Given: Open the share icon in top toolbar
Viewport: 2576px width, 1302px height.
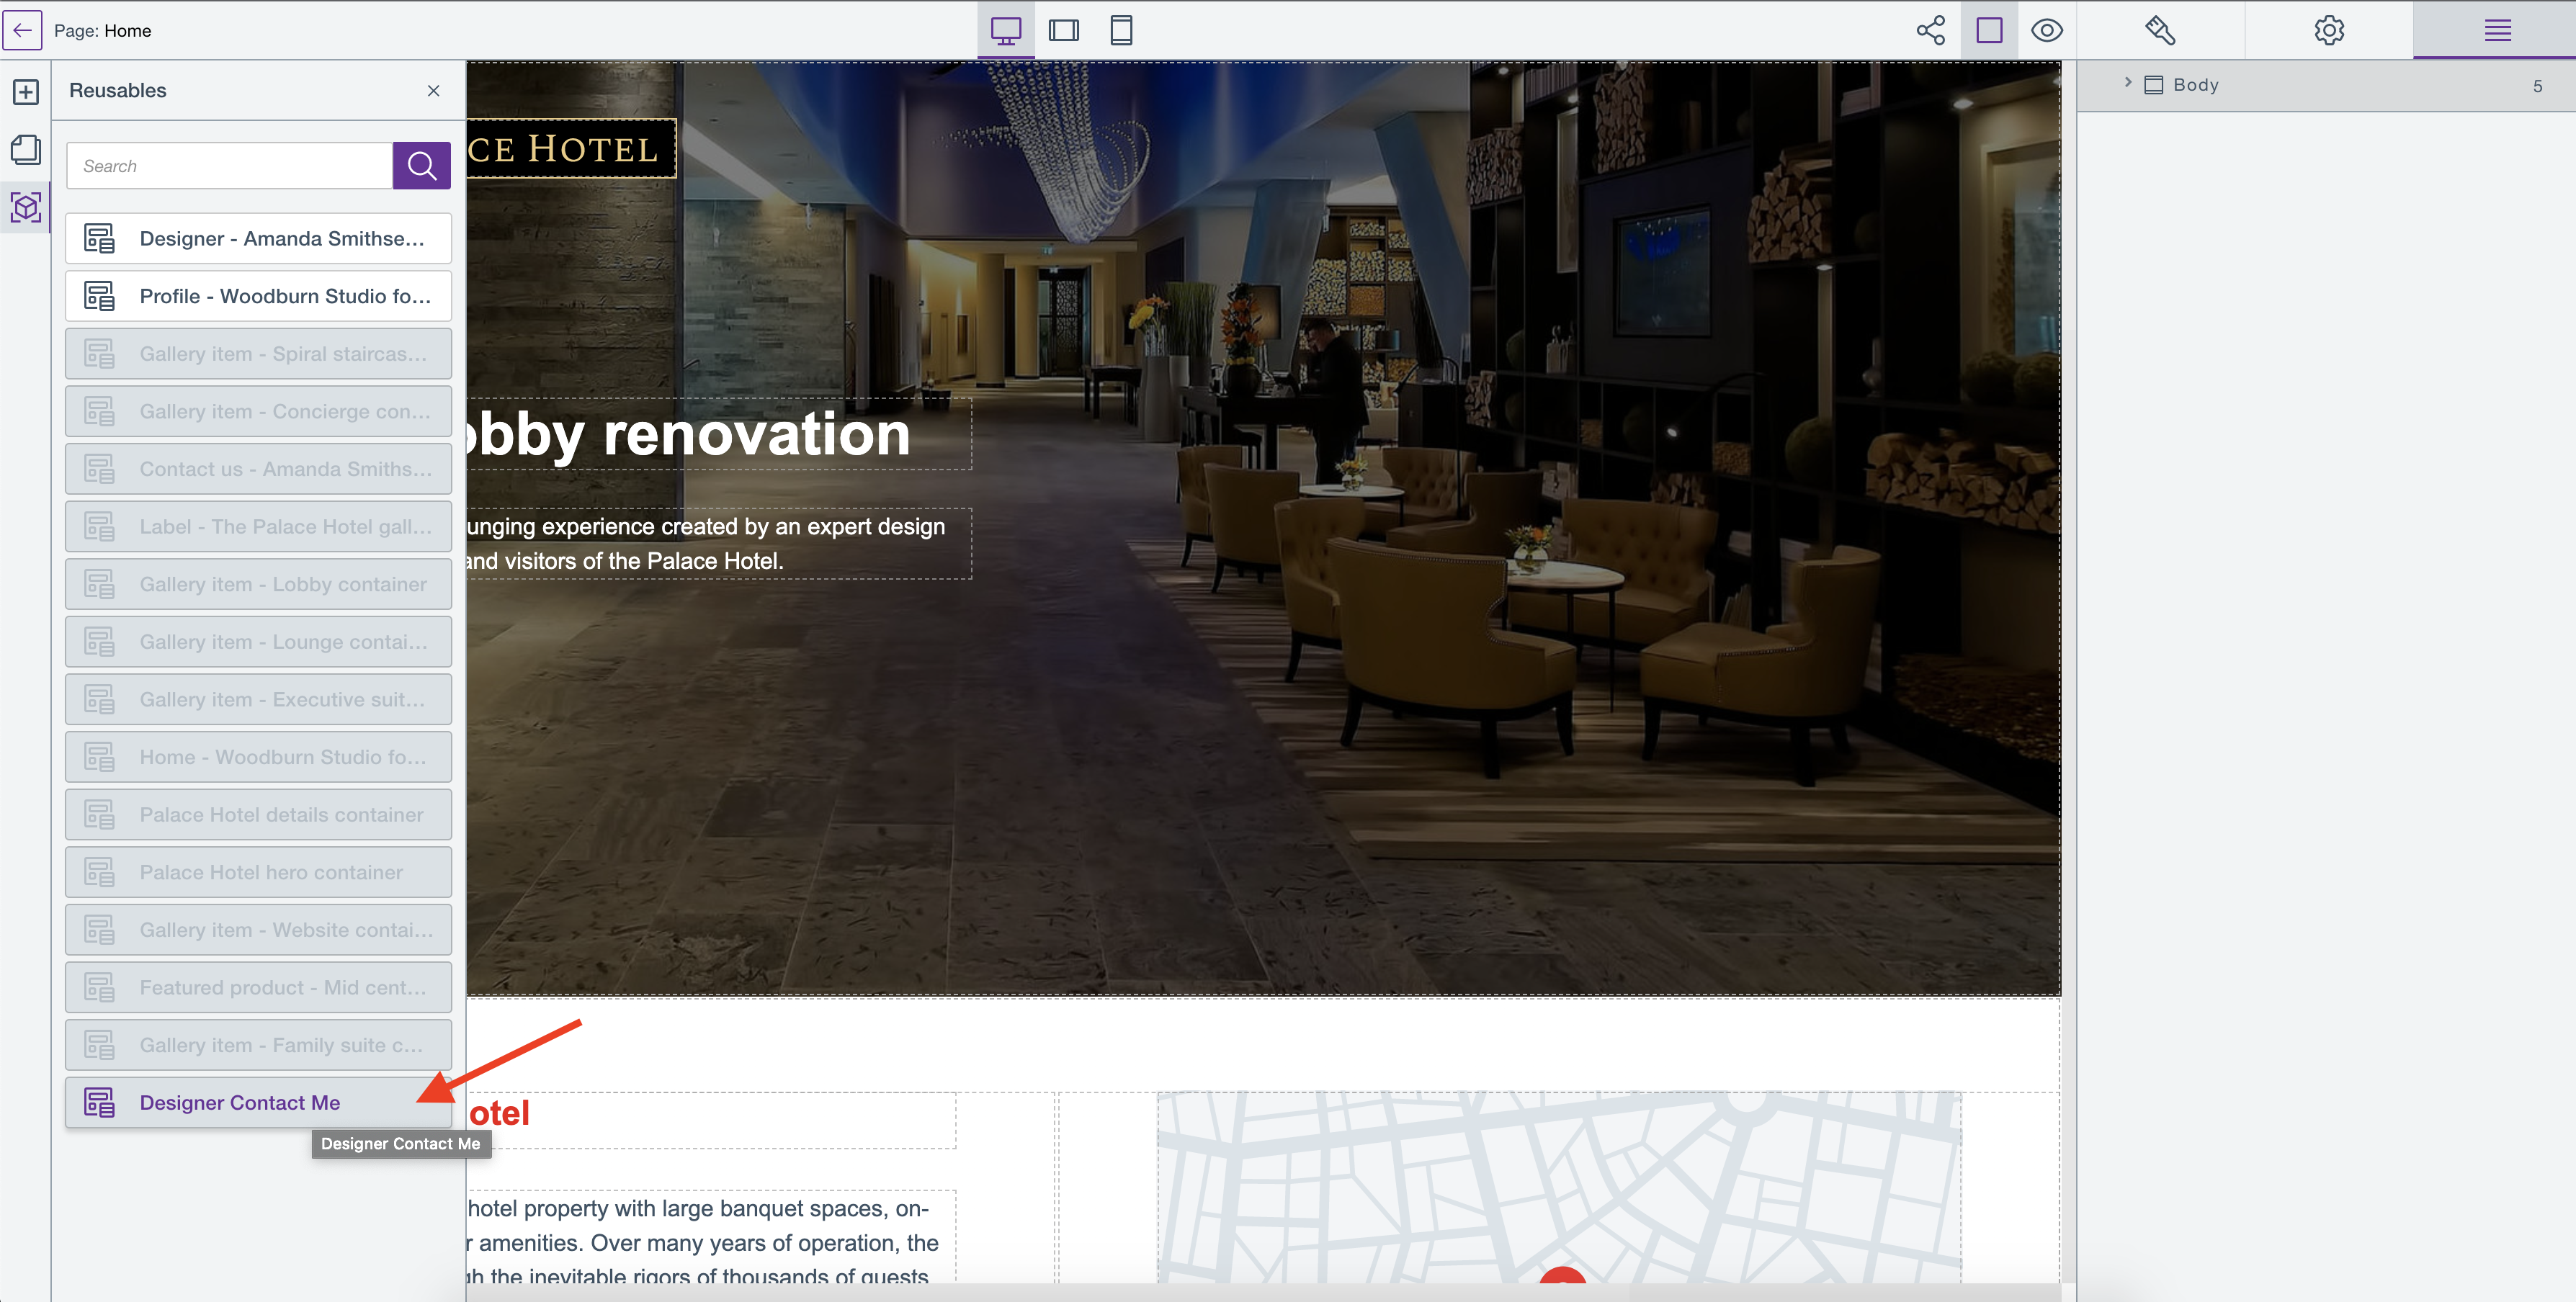Looking at the screenshot, I should click(1930, 30).
